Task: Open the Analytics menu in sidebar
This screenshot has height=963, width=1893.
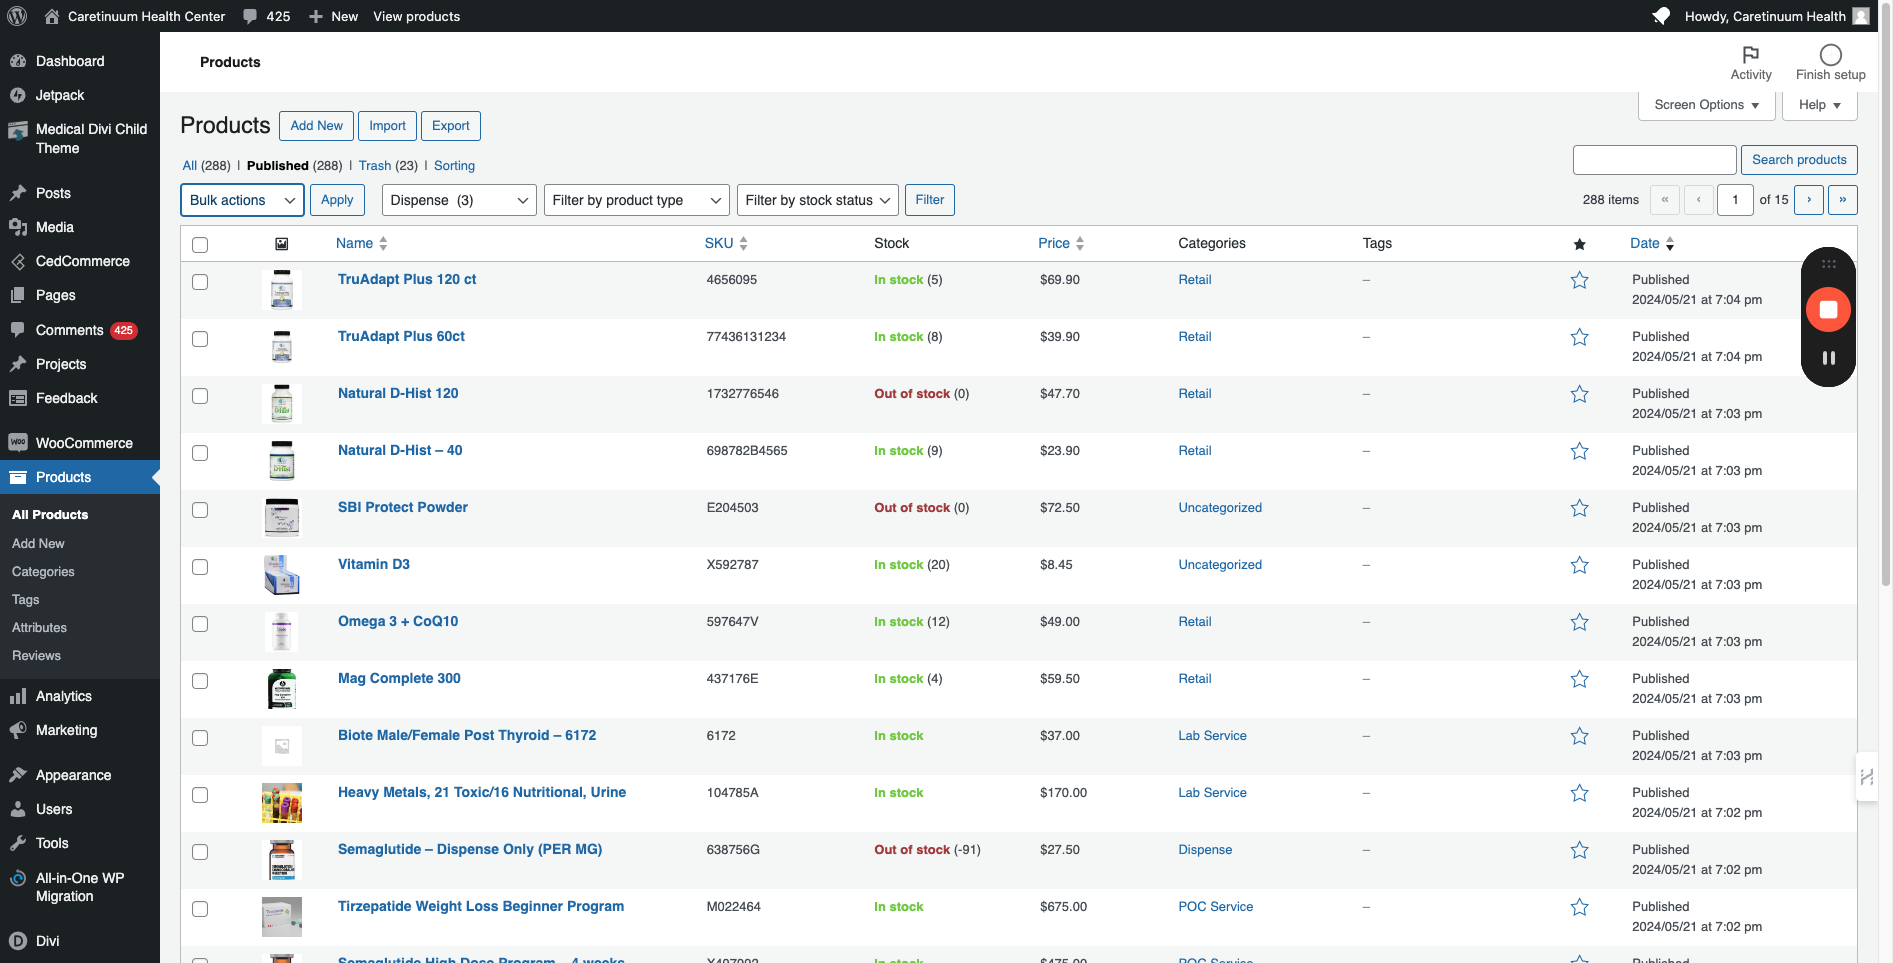Action: pyautogui.click(x=64, y=696)
